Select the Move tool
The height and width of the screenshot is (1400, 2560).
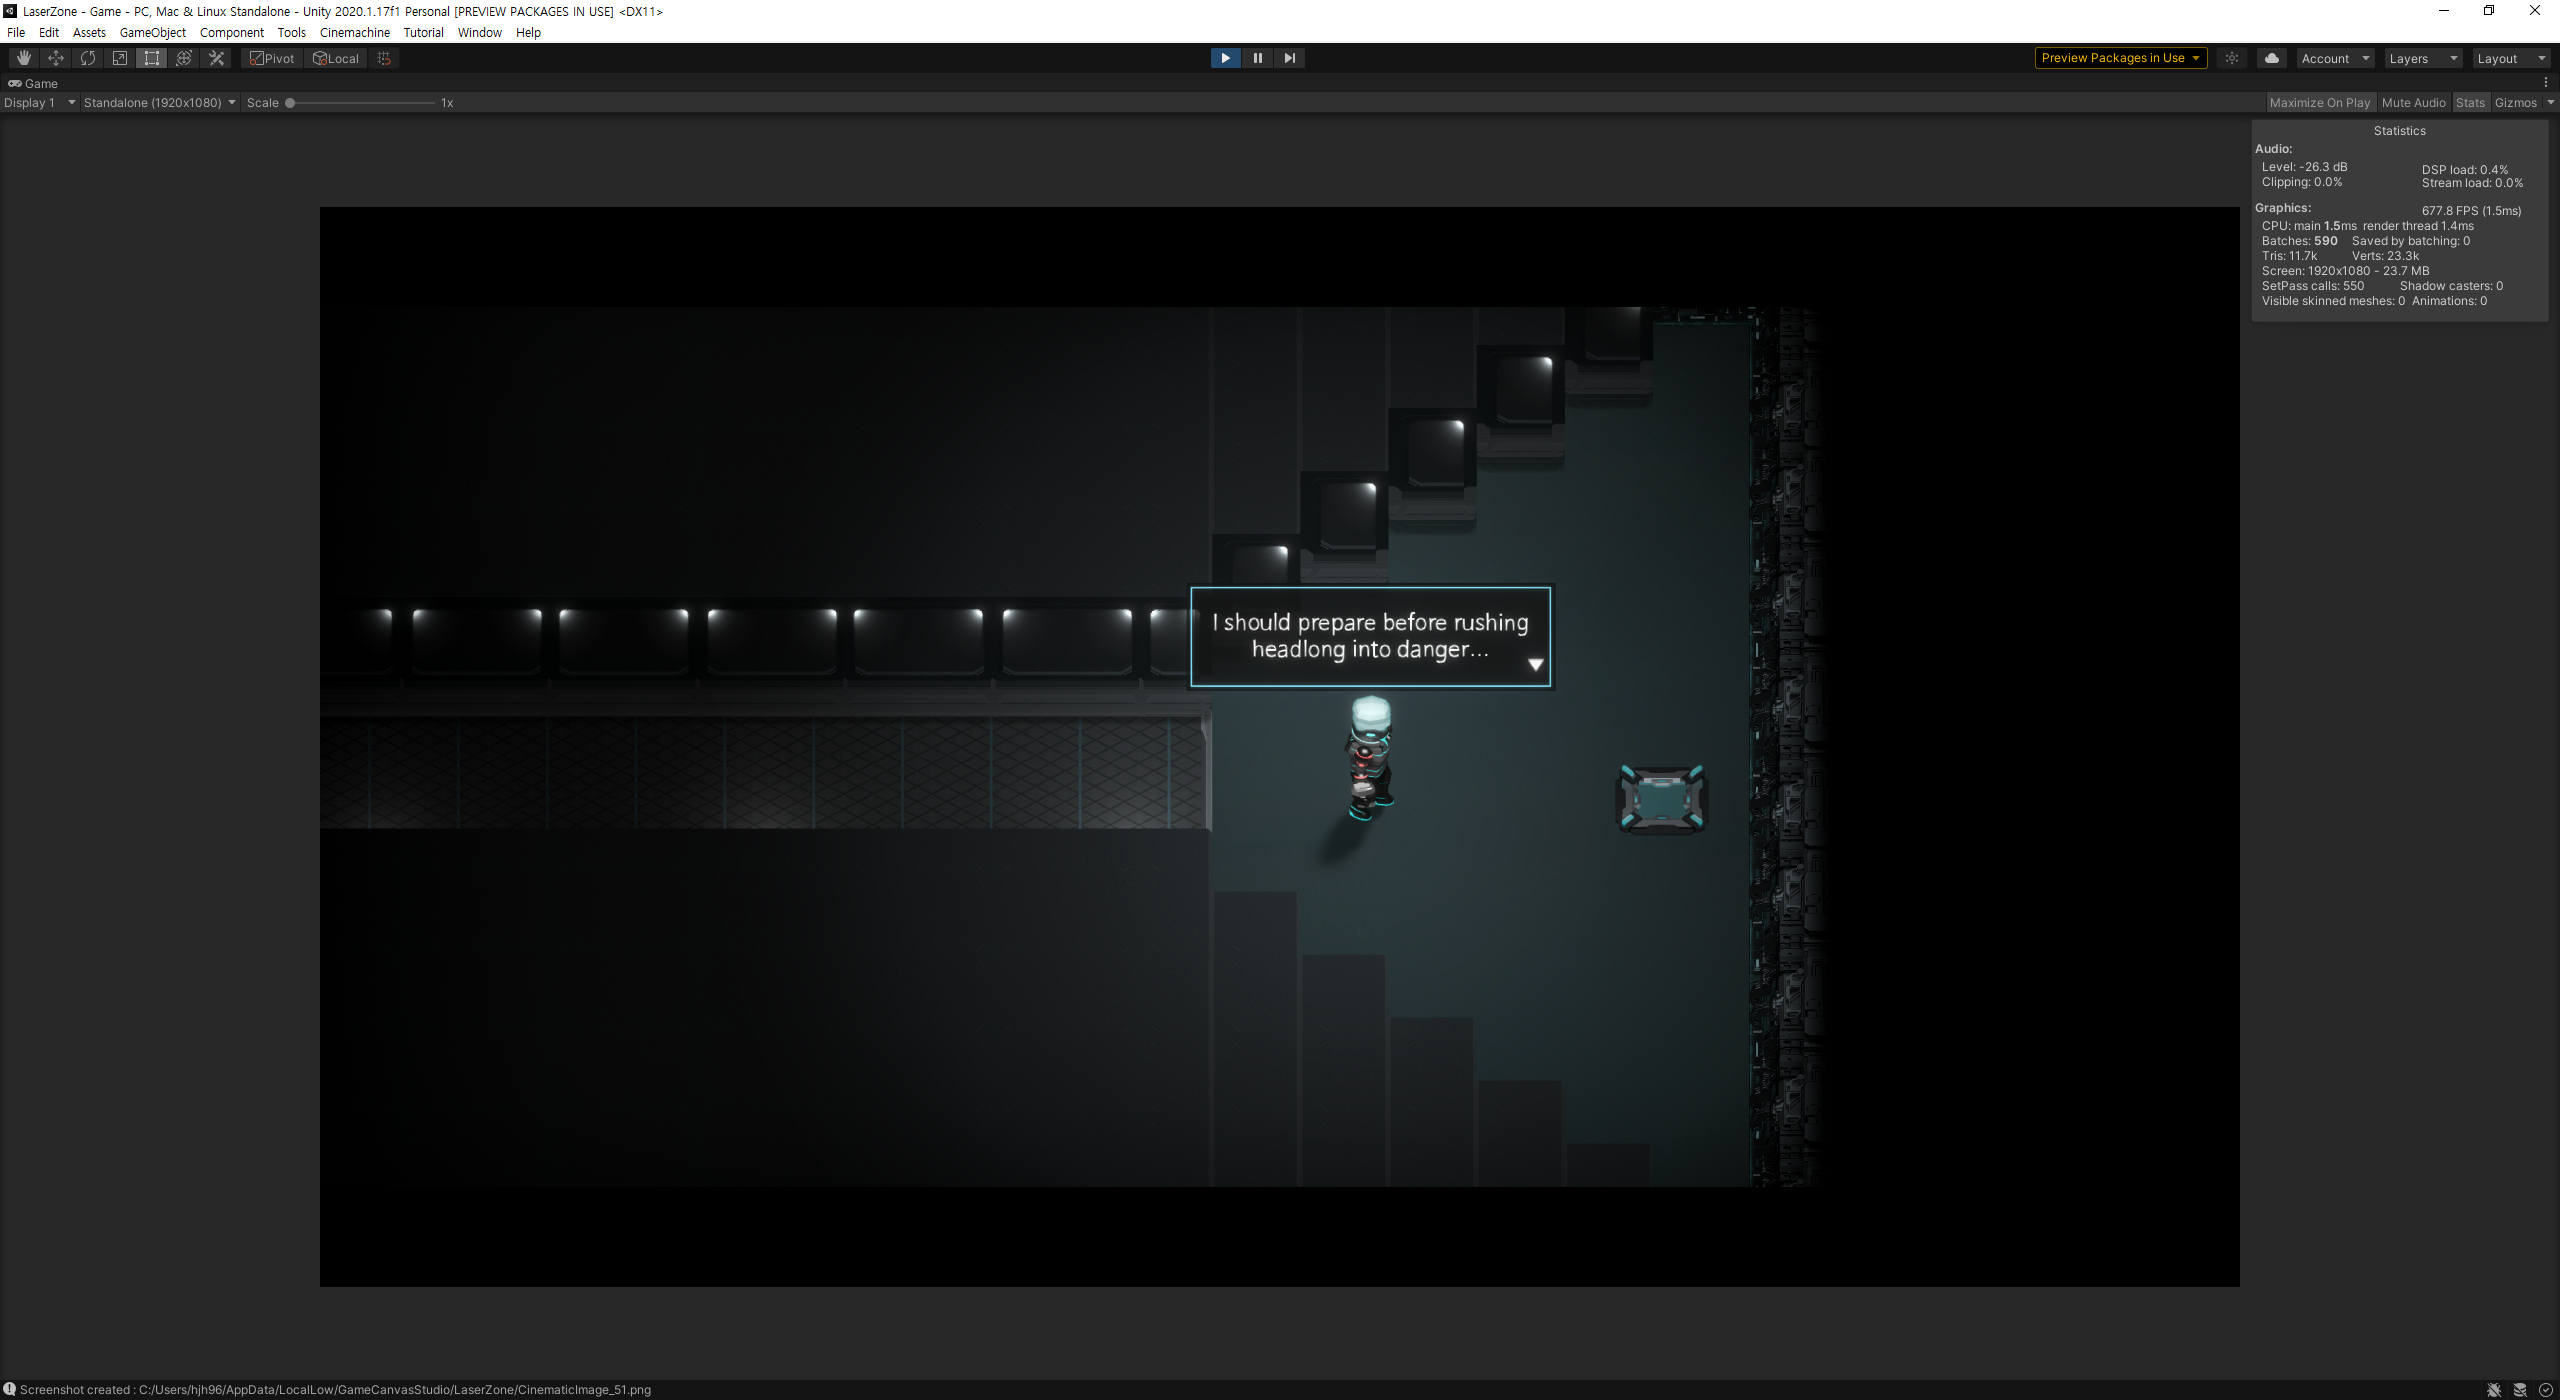coord(56,58)
